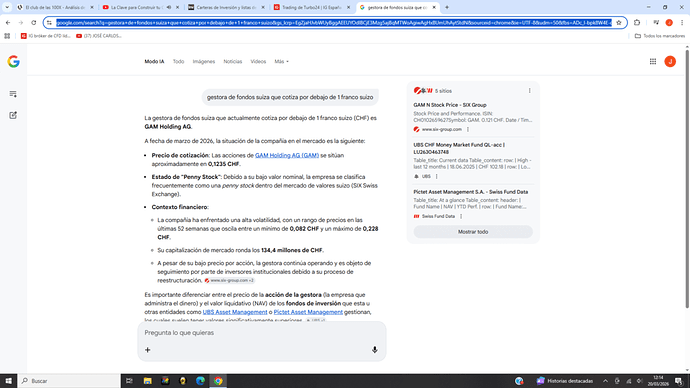Open the volume icon in the system tray
Screen dimensions: 690x388
639,381
